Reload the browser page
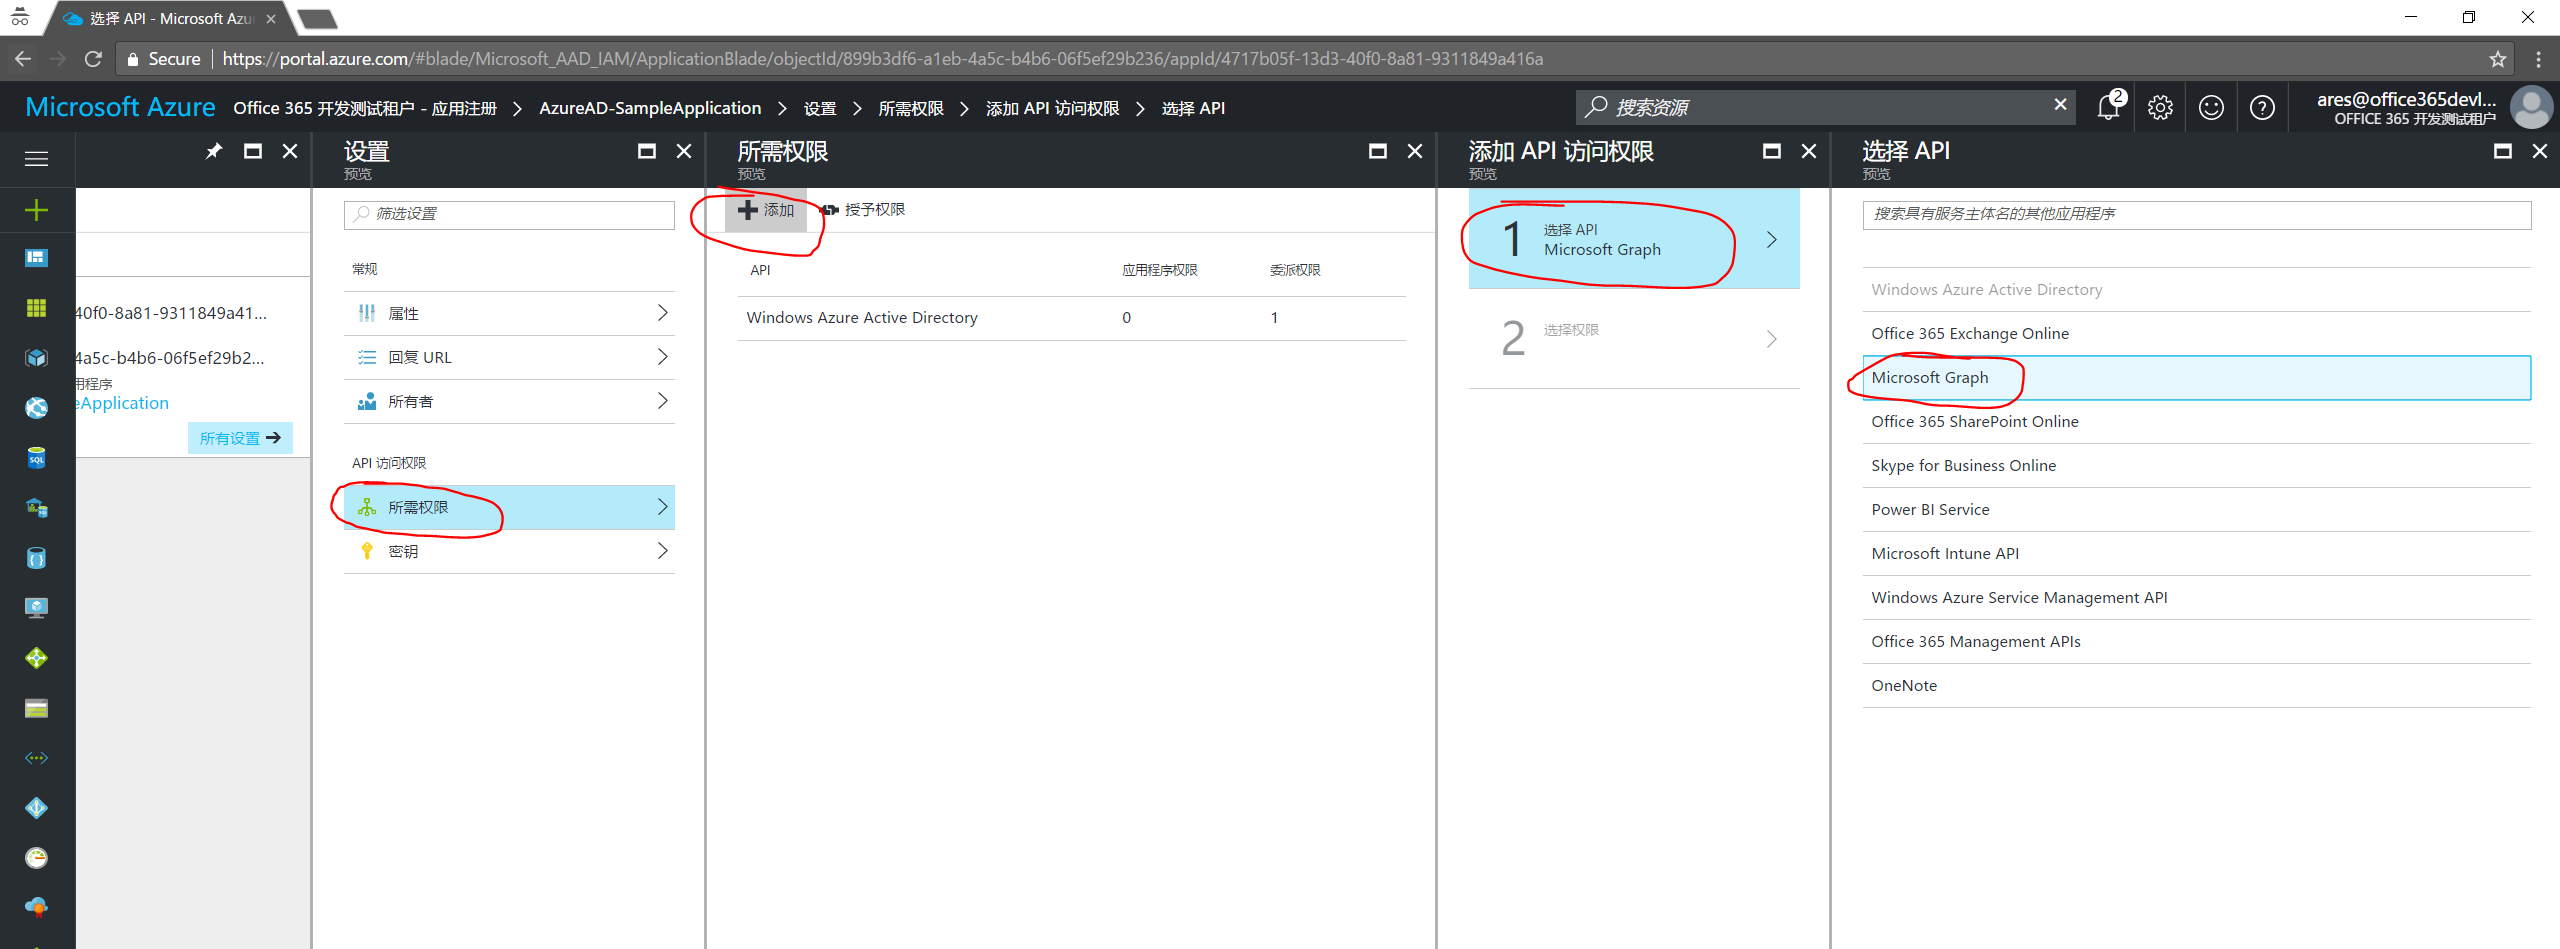Viewport: 2560px width, 949px height. tap(93, 59)
